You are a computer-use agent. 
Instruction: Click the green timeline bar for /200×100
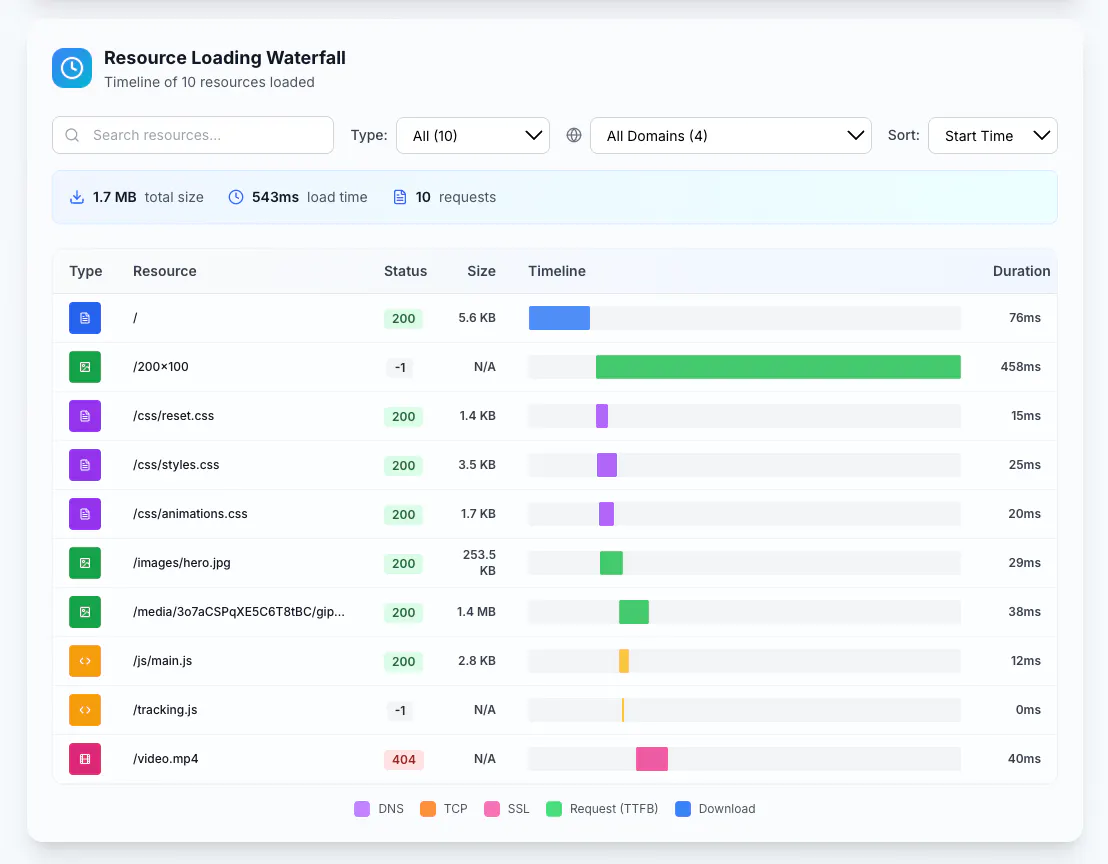point(778,367)
